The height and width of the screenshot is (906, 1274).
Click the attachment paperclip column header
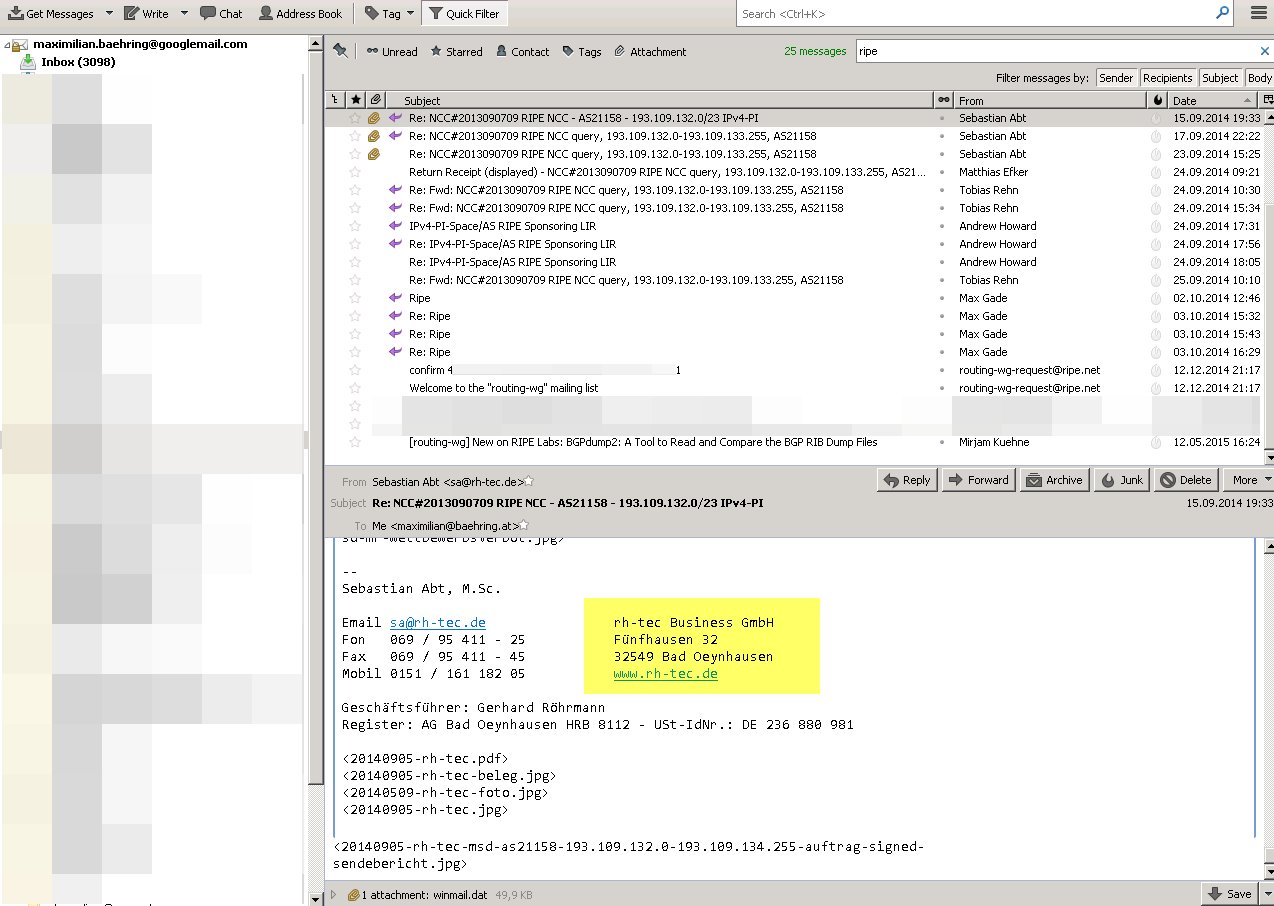point(374,100)
